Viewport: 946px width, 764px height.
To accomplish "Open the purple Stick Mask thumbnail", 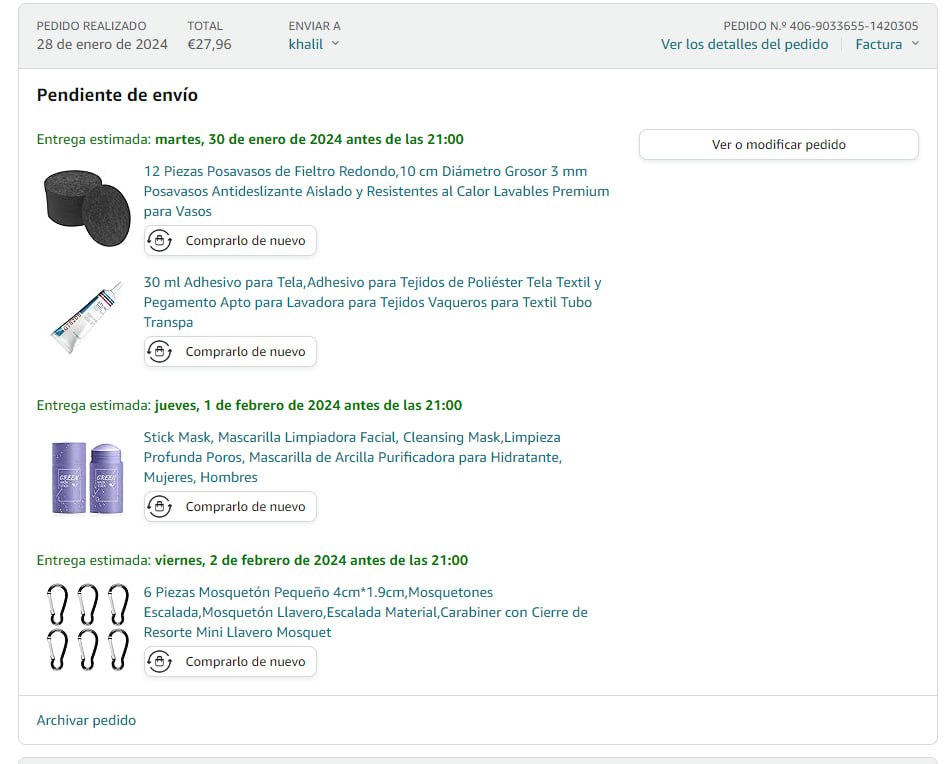I will pyautogui.click(x=86, y=478).
